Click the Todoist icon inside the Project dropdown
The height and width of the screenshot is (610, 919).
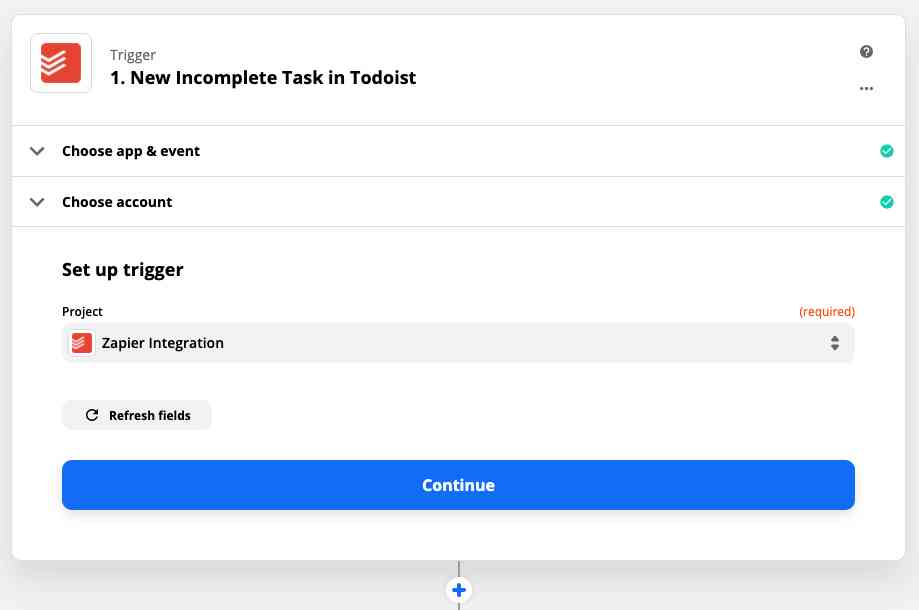point(81,342)
